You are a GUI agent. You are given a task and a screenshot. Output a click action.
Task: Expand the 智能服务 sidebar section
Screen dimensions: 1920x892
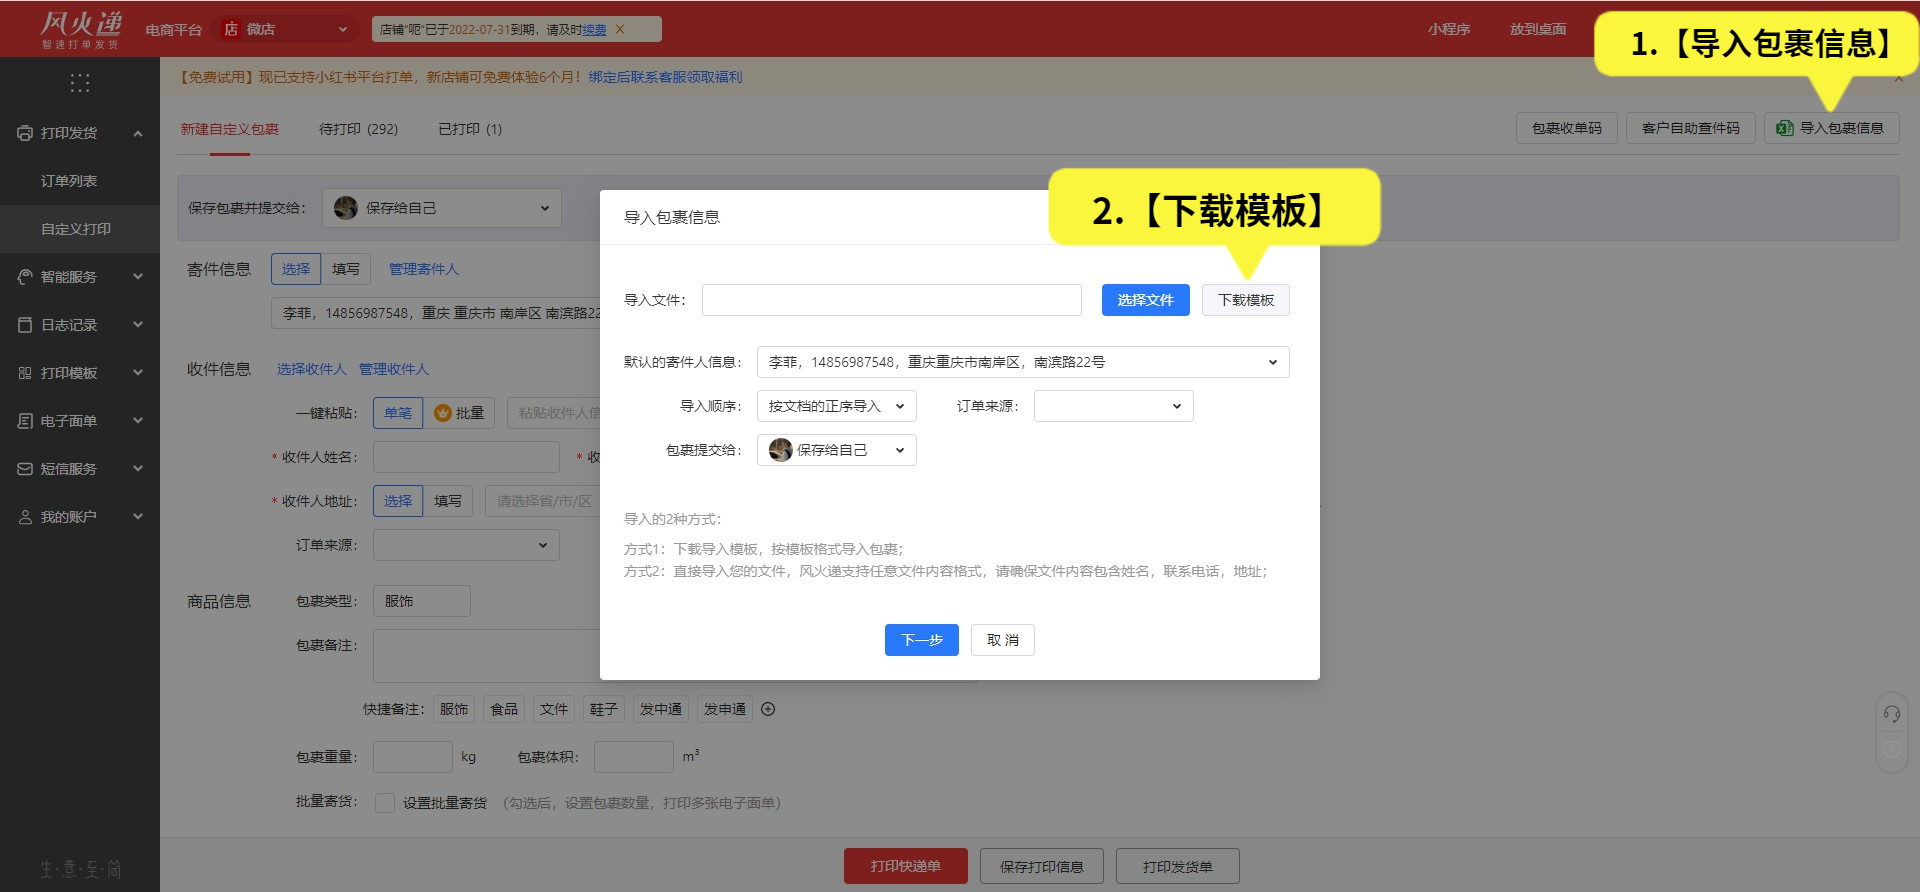[138, 277]
